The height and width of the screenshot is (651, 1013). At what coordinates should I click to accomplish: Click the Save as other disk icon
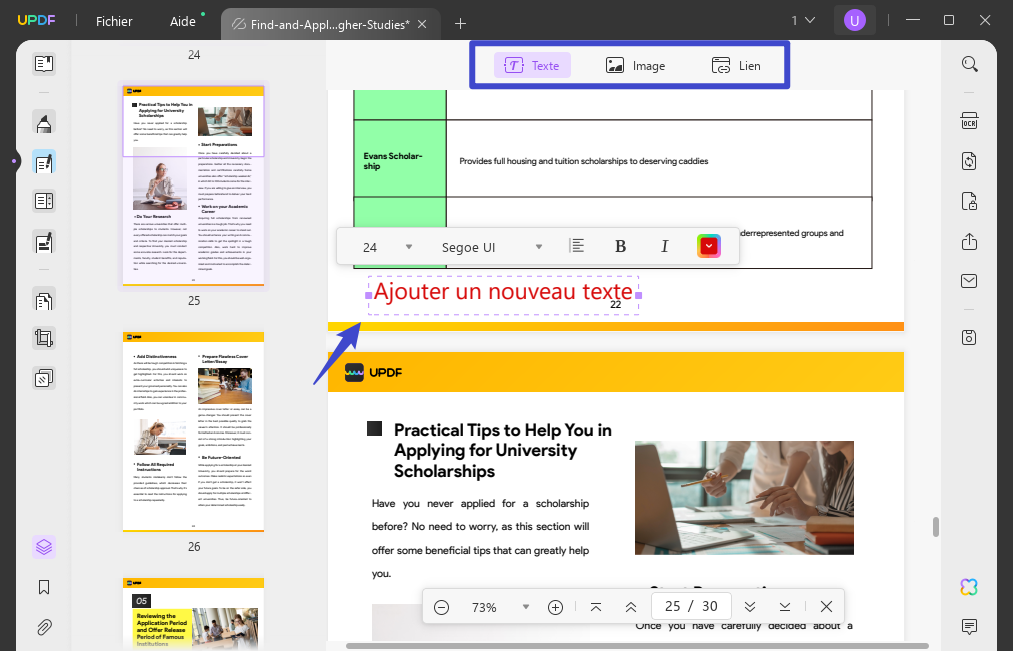click(x=969, y=337)
